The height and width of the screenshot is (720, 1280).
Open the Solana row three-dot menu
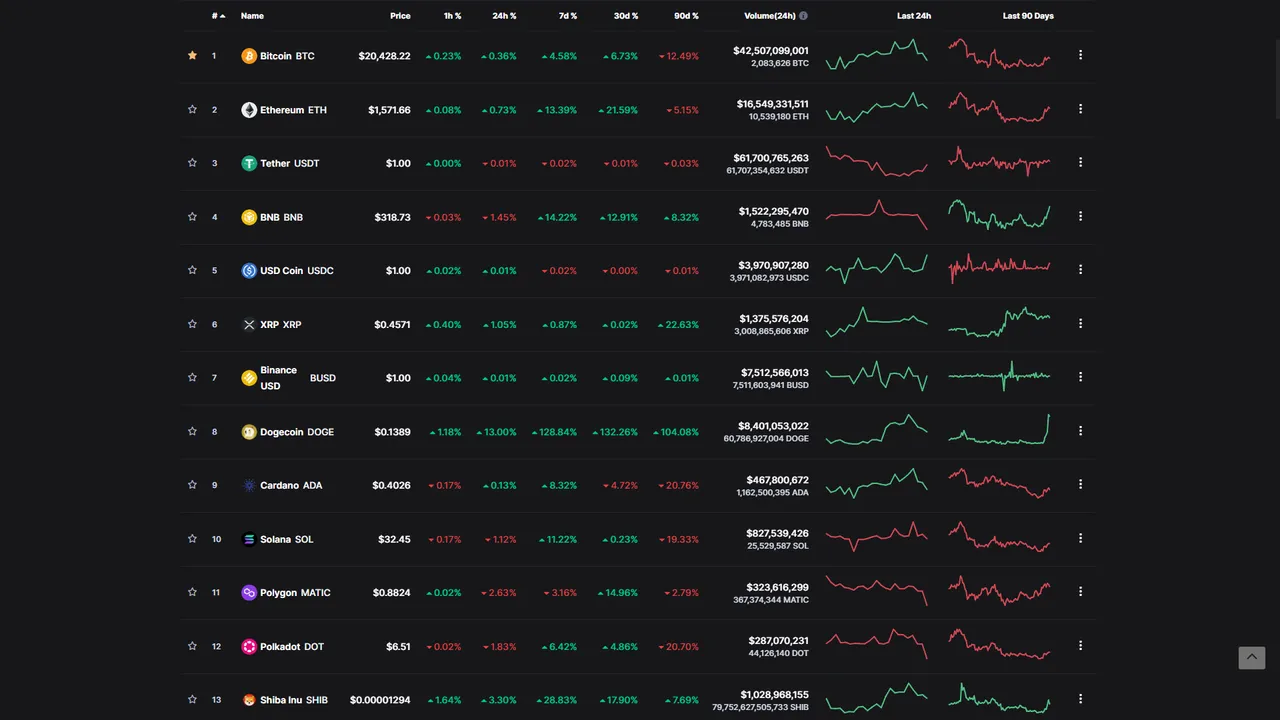[x=1080, y=538]
